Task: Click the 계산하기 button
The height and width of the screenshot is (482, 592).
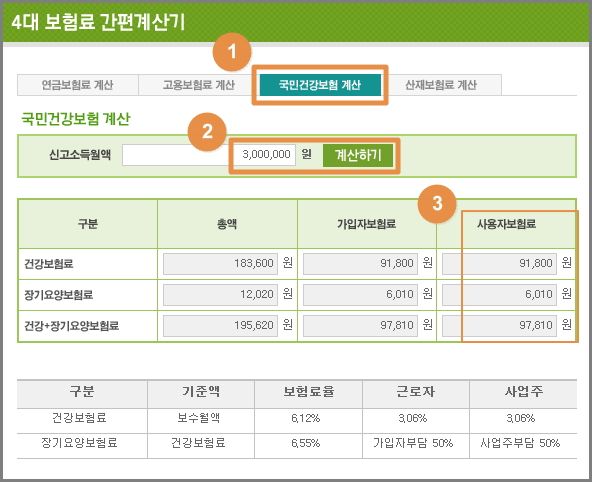Action: [x=358, y=155]
